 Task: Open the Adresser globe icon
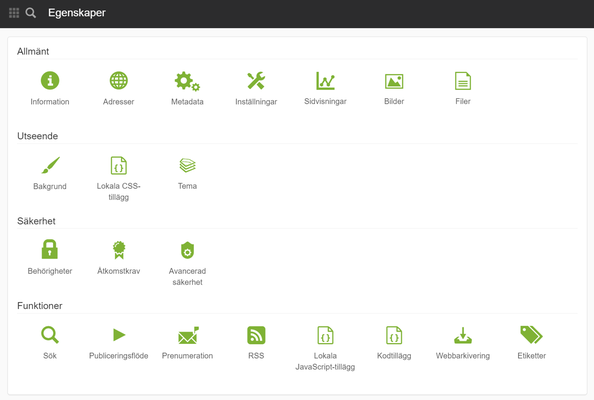(x=119, y=80)
